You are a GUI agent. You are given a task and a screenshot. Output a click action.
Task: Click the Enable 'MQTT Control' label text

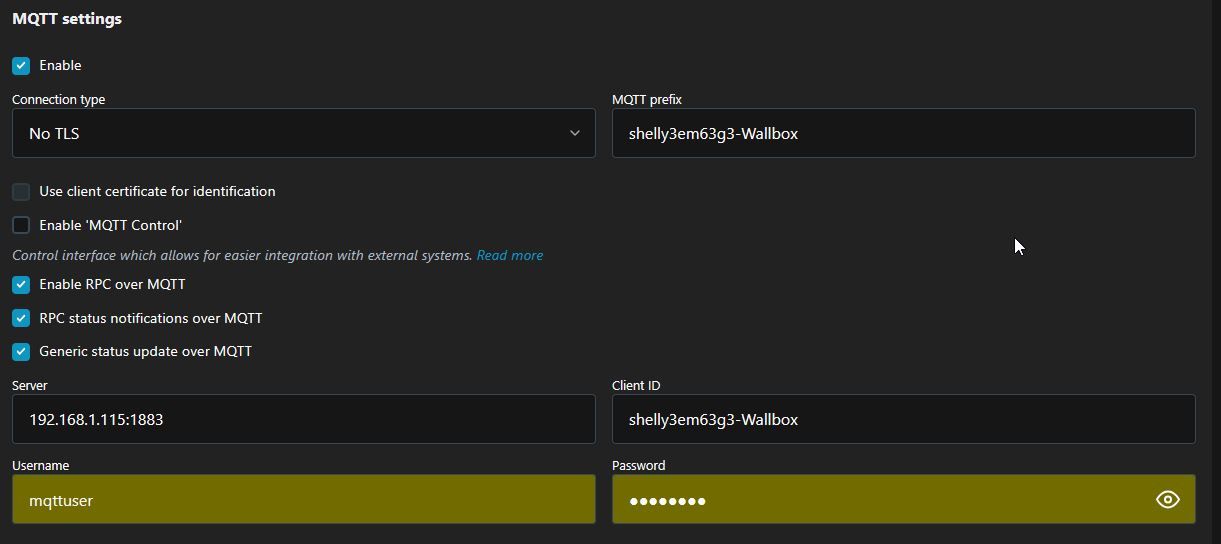click(x=110, y=226)
